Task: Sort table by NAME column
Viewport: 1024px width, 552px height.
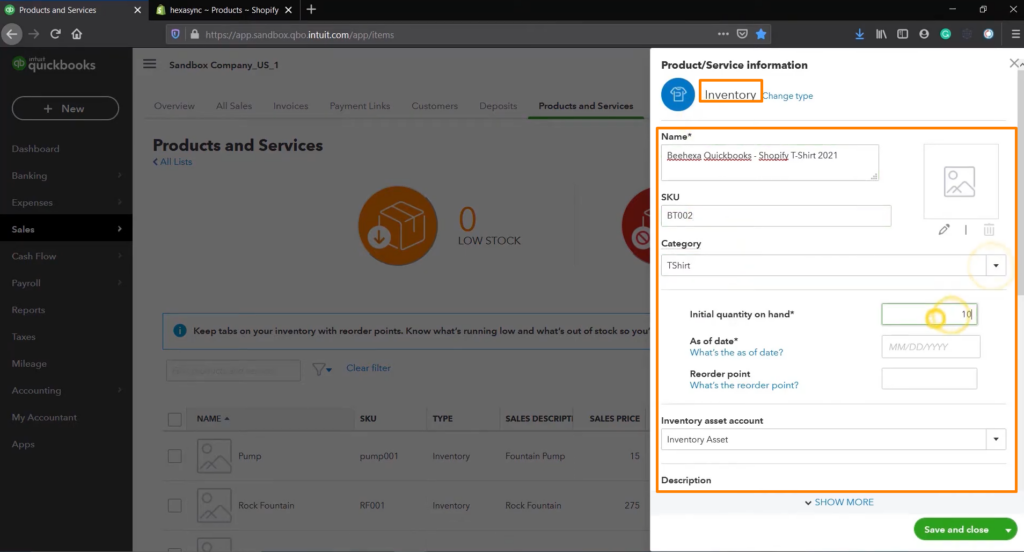Action: point(213,418)
